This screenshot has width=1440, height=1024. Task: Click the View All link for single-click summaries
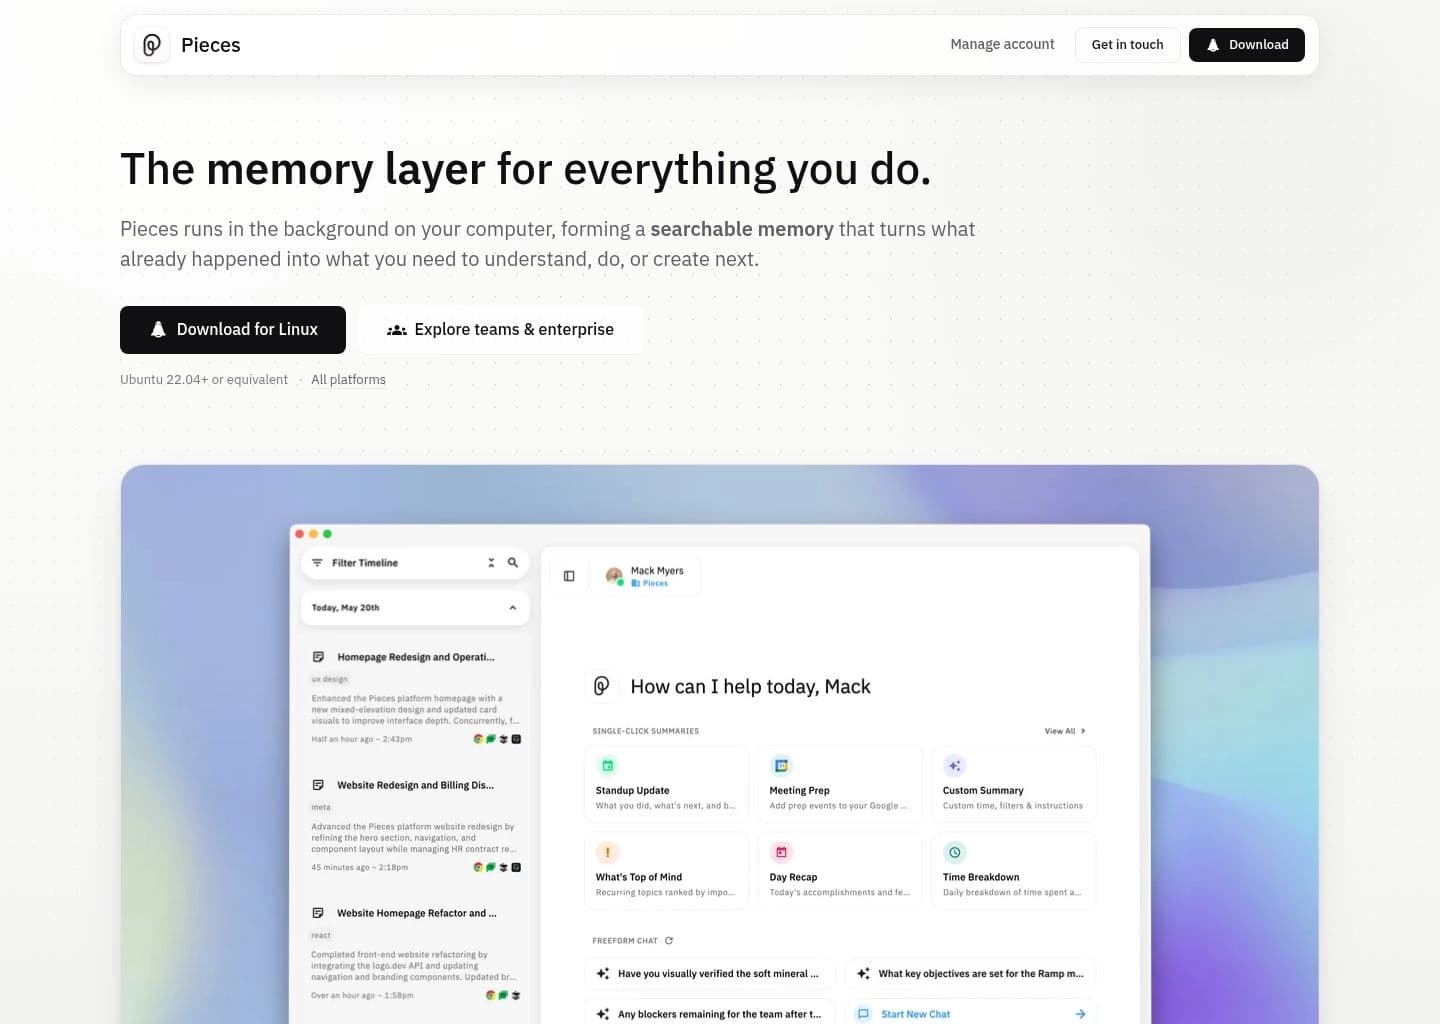[x=1065, y=731]
